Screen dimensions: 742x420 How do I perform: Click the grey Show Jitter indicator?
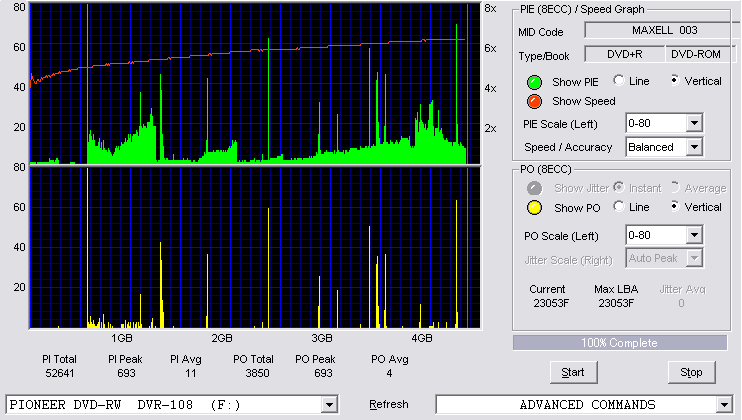[x=534, y=188]
